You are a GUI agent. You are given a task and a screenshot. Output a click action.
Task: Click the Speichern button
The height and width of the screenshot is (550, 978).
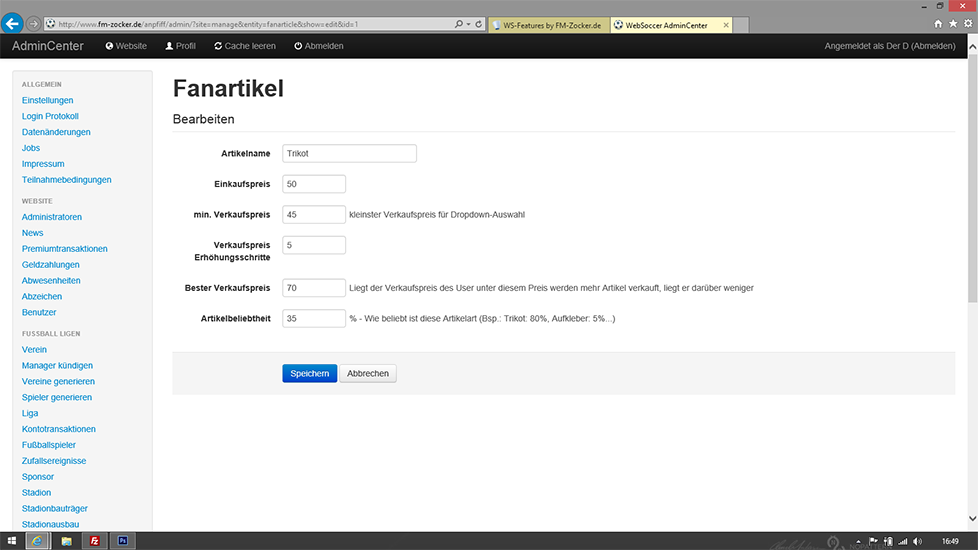(x=309, y=373)
